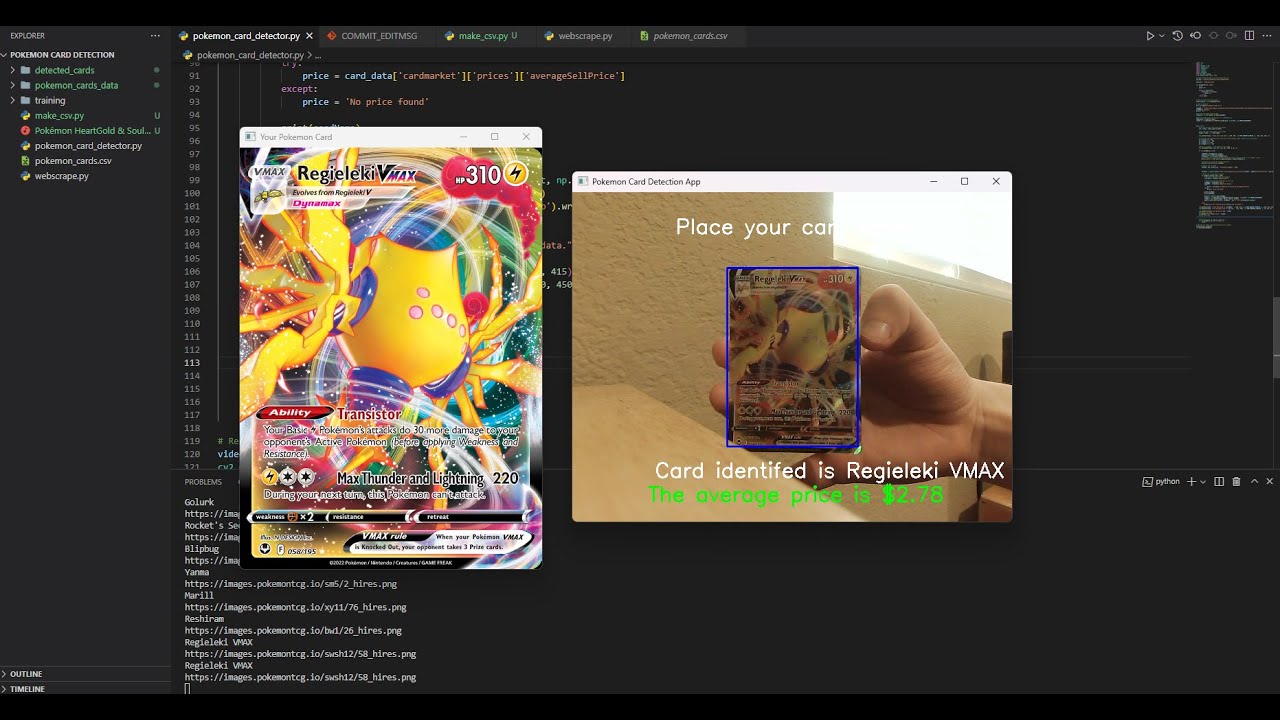Close the Pokemon Card Detection App window
This screenshot has width=1280, height=720.
tap(996, 182)
